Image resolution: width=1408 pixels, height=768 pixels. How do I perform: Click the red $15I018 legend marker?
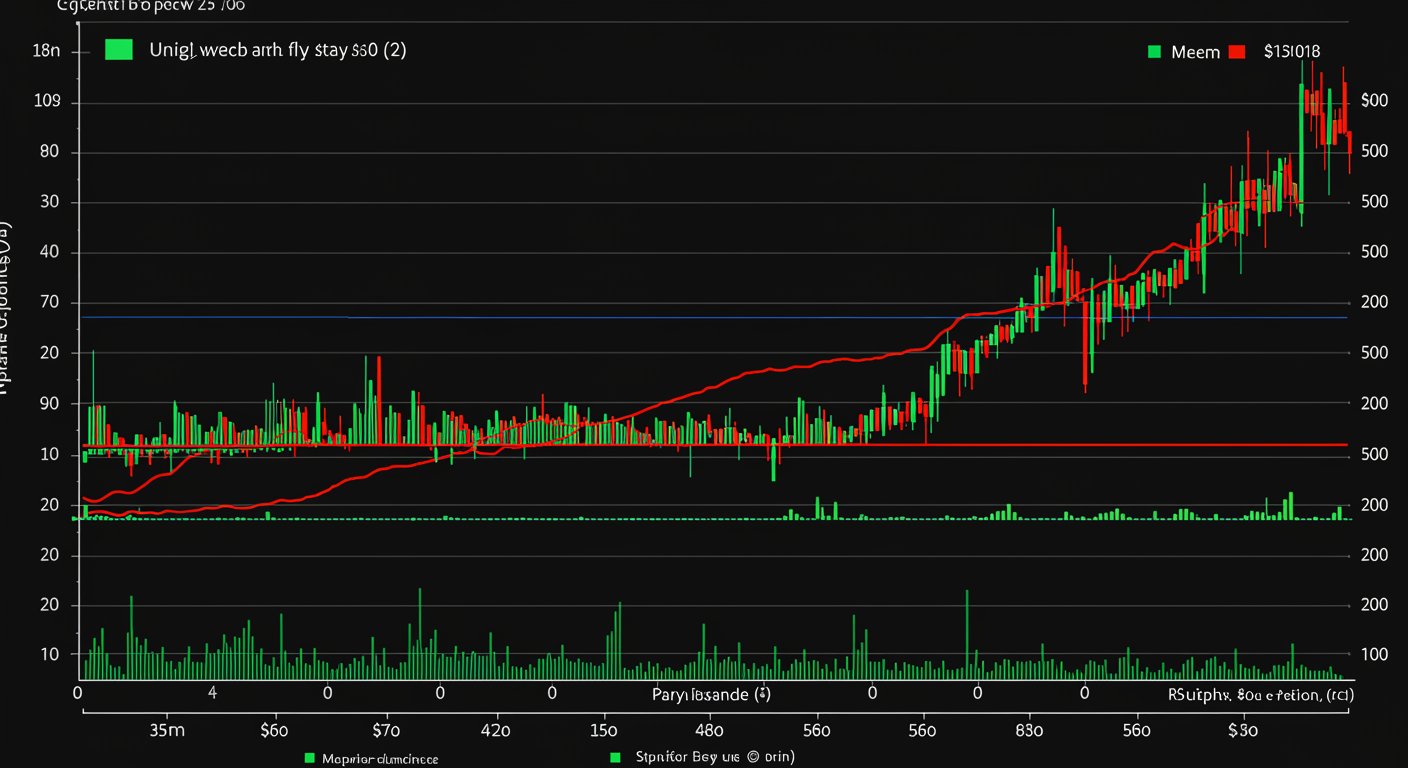coord(1236,52)
